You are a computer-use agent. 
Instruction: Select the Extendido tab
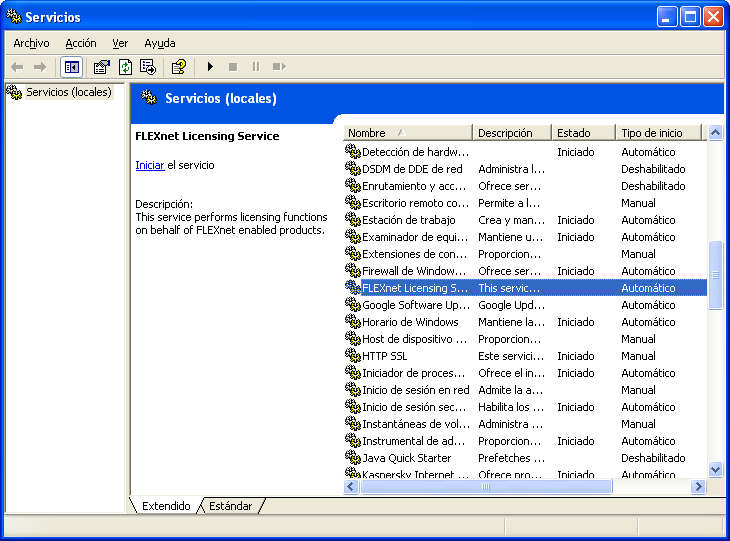(x=166, y=506)
